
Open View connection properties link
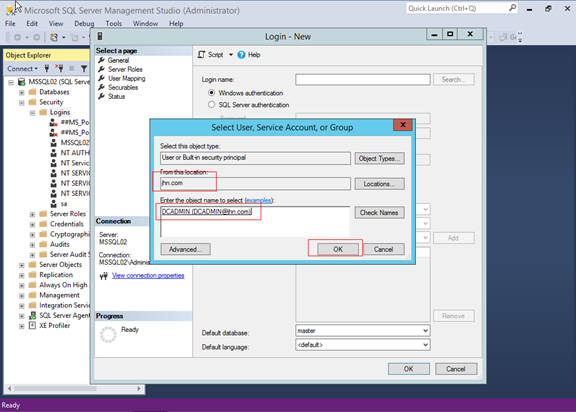[148, 275]
